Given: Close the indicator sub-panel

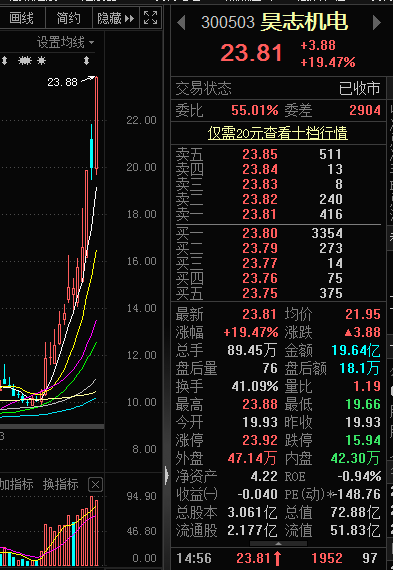Looking at the screenshot, I should [x=95, y=485].
